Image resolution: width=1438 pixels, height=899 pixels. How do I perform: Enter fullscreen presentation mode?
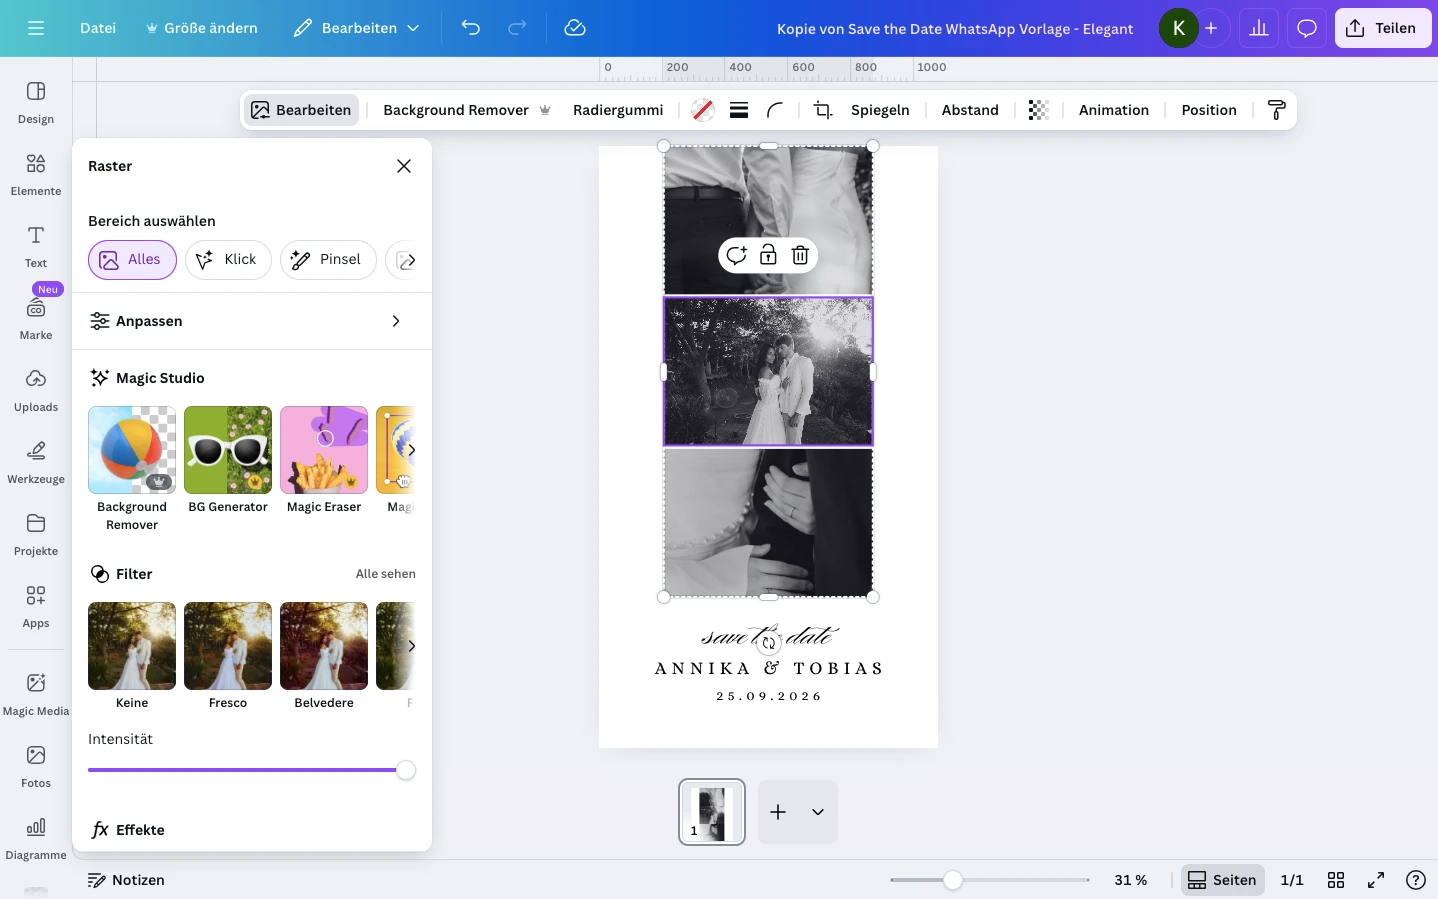(1376, 880)
